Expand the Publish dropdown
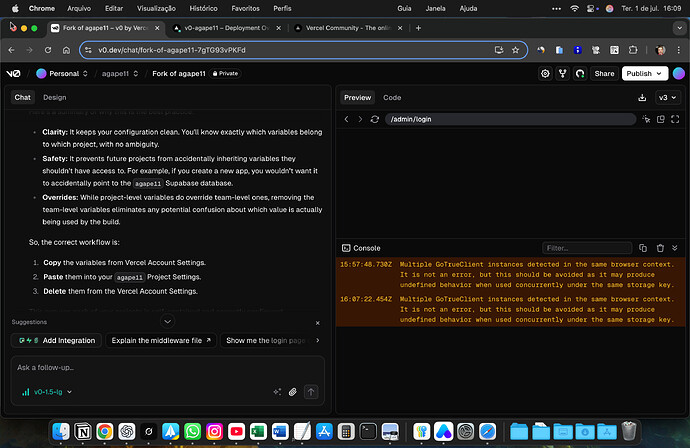 659,73
